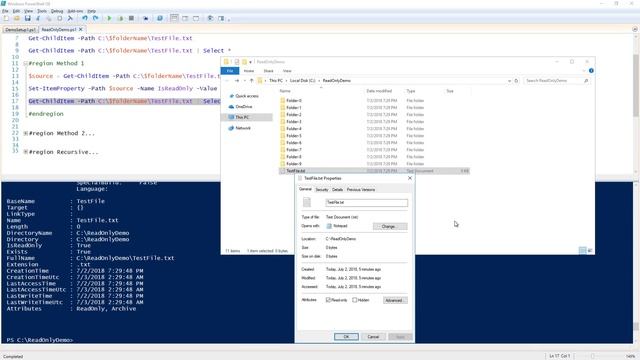Open the Security tab in Properties dialog
The height and width of the screenshot is (360, 640).
(x=322, y=190)
